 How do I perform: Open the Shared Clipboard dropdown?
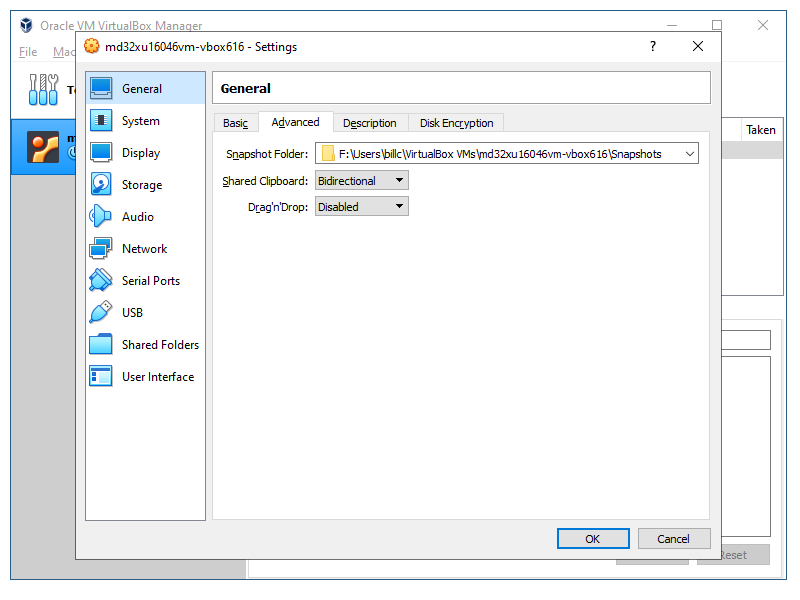[x=362, y=181]
